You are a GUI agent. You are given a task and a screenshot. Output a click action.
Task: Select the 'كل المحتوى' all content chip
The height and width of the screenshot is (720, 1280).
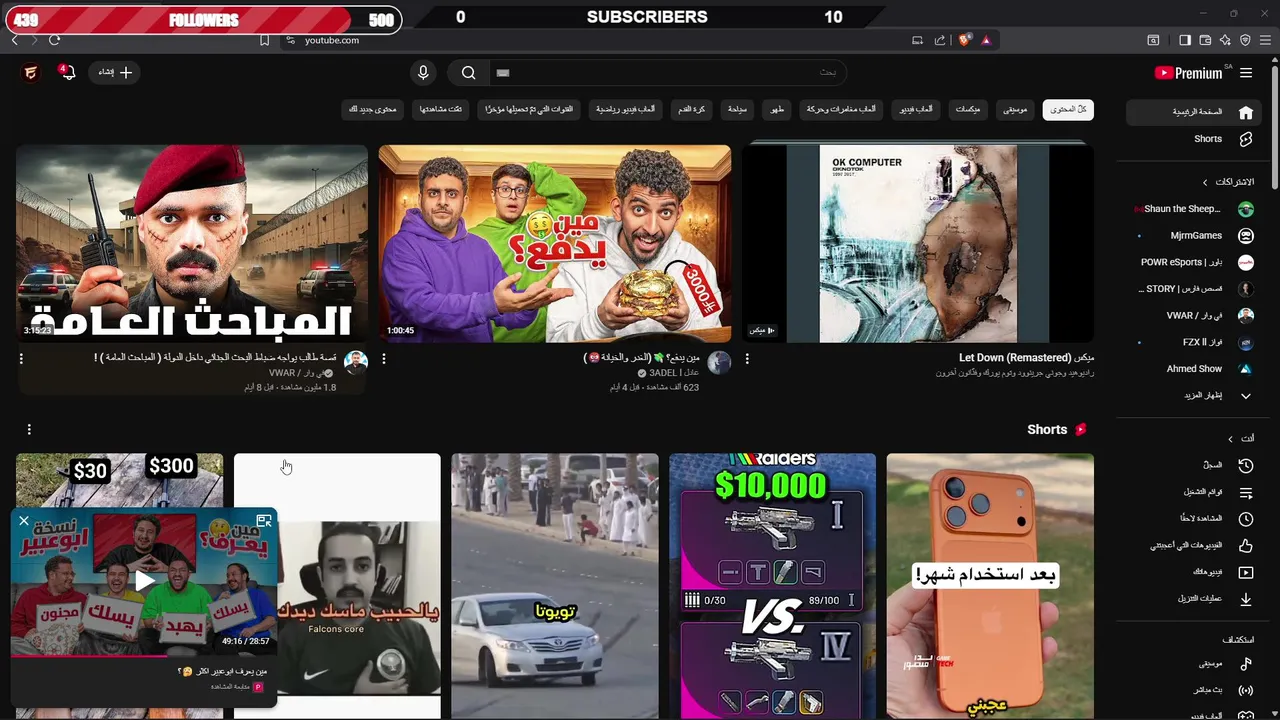pyautogui.click(x=1068, y=109)
